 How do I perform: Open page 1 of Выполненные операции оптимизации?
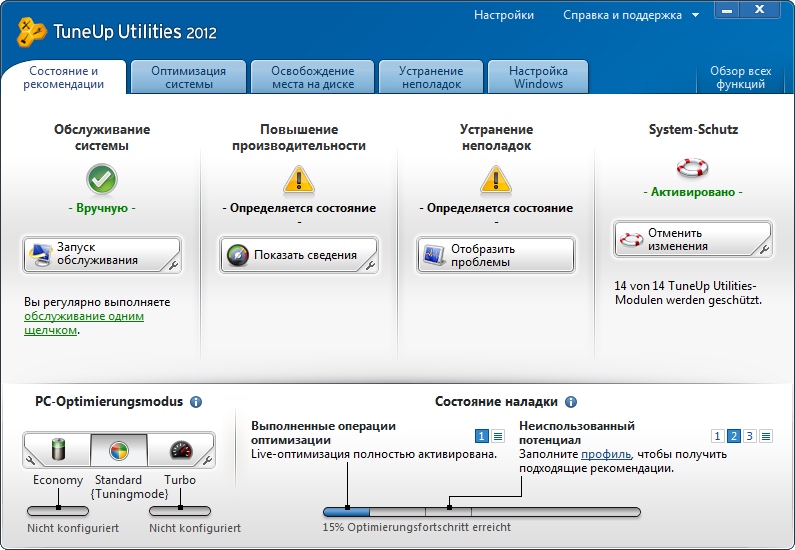click(482, 435)
